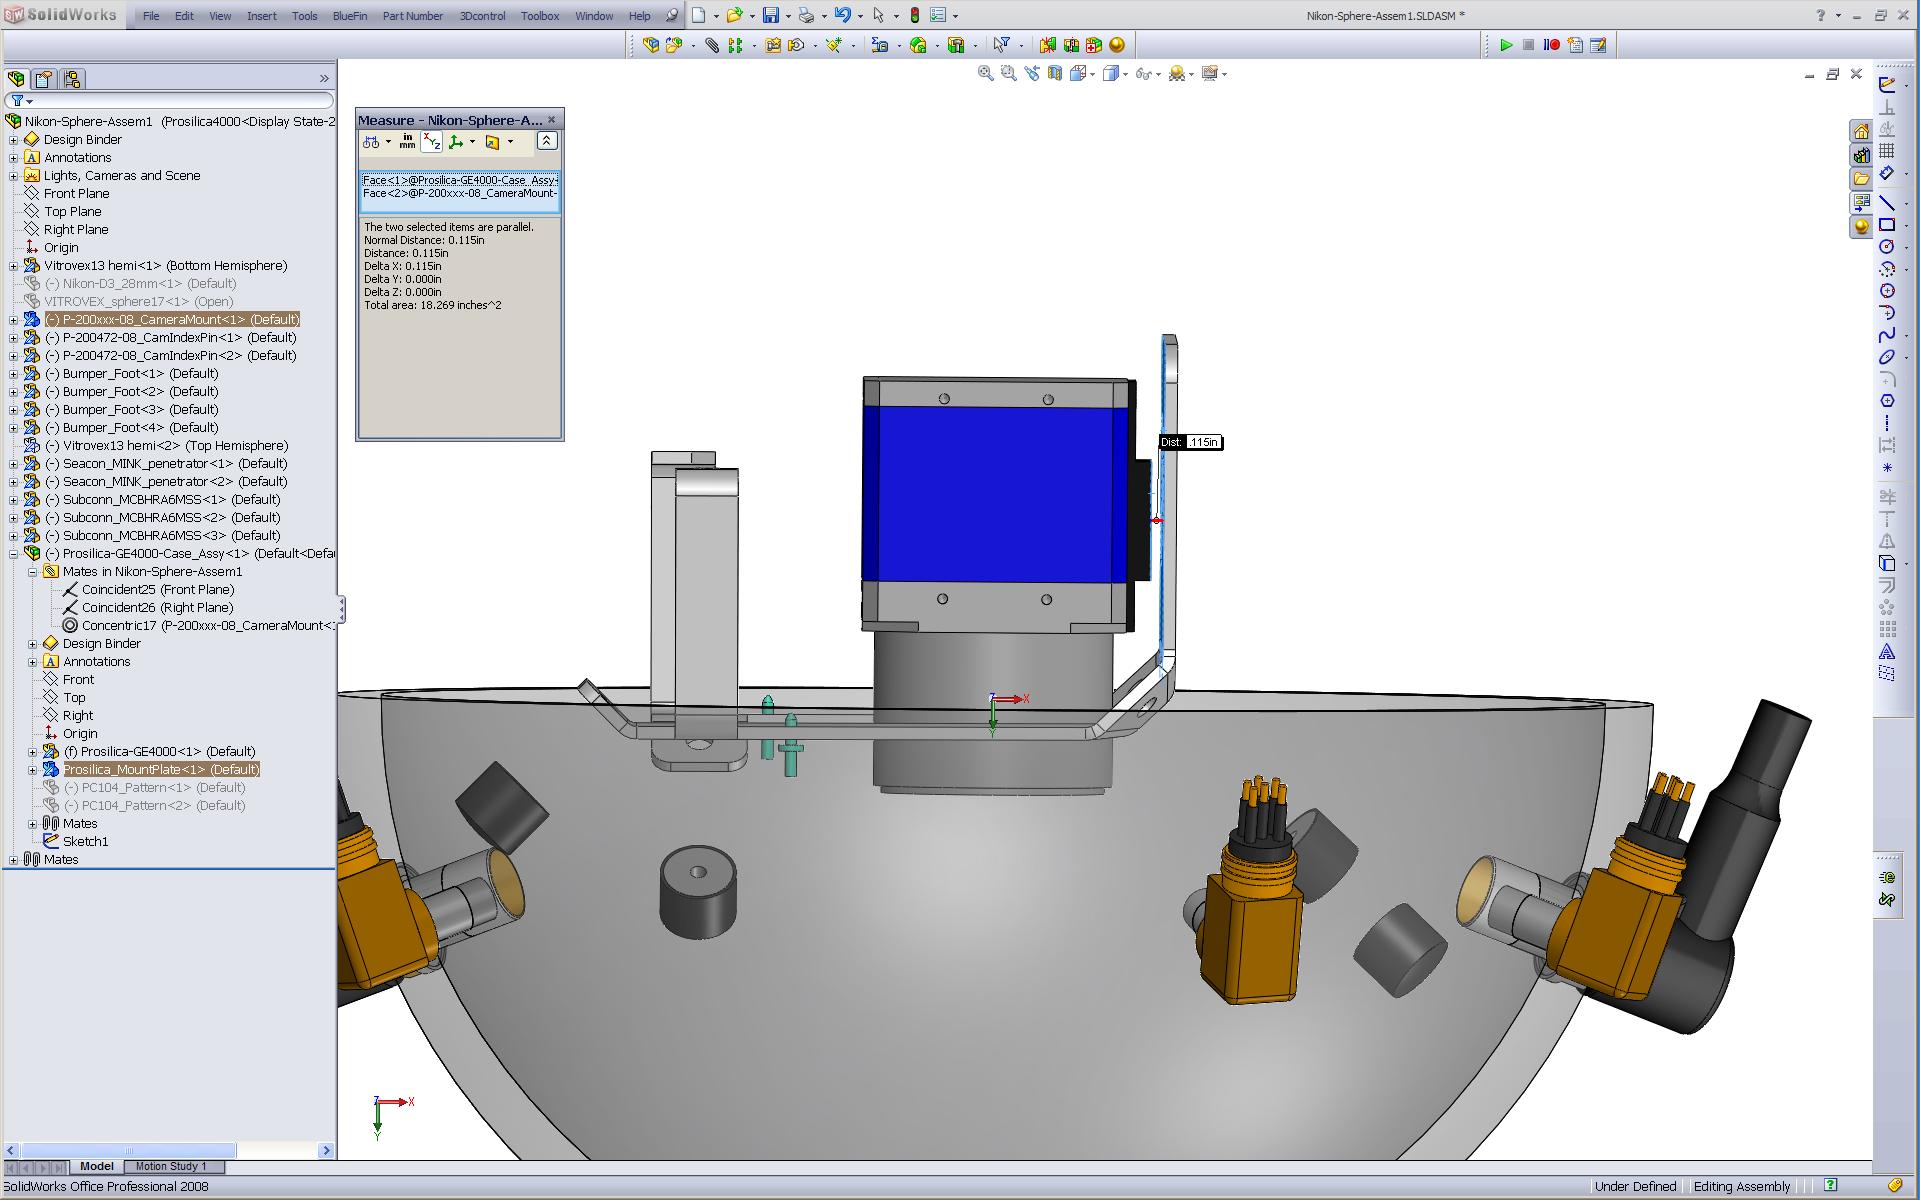Close the Measure dialog

pos(551,120)
